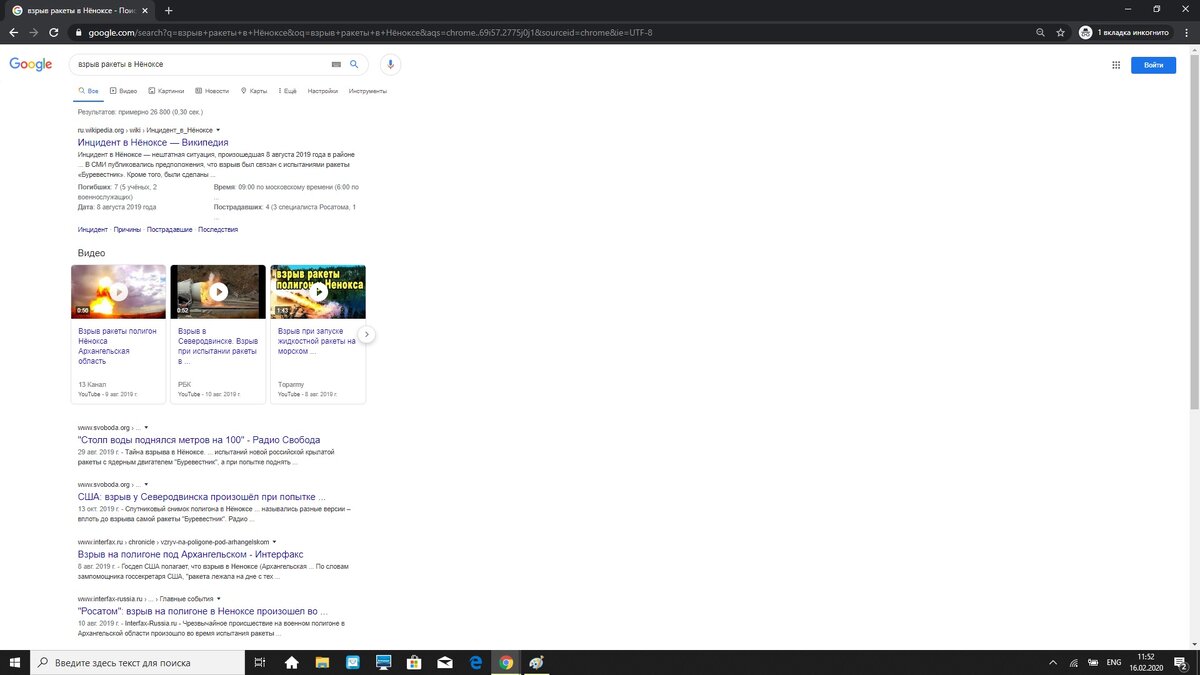Open the Инцидент sitelink
Viewport: 1200px width, 675px height.
click(x=93, y=230)
